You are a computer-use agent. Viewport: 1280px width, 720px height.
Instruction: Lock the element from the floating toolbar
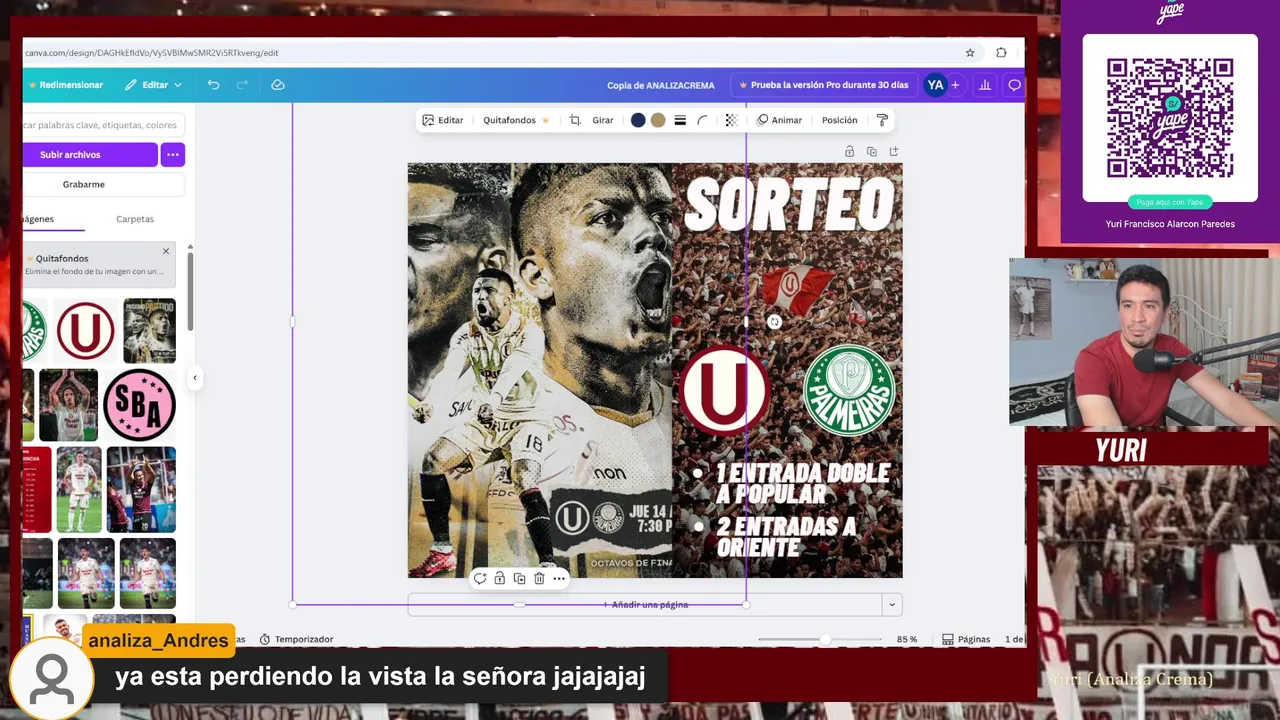click(x=500, y=578)
